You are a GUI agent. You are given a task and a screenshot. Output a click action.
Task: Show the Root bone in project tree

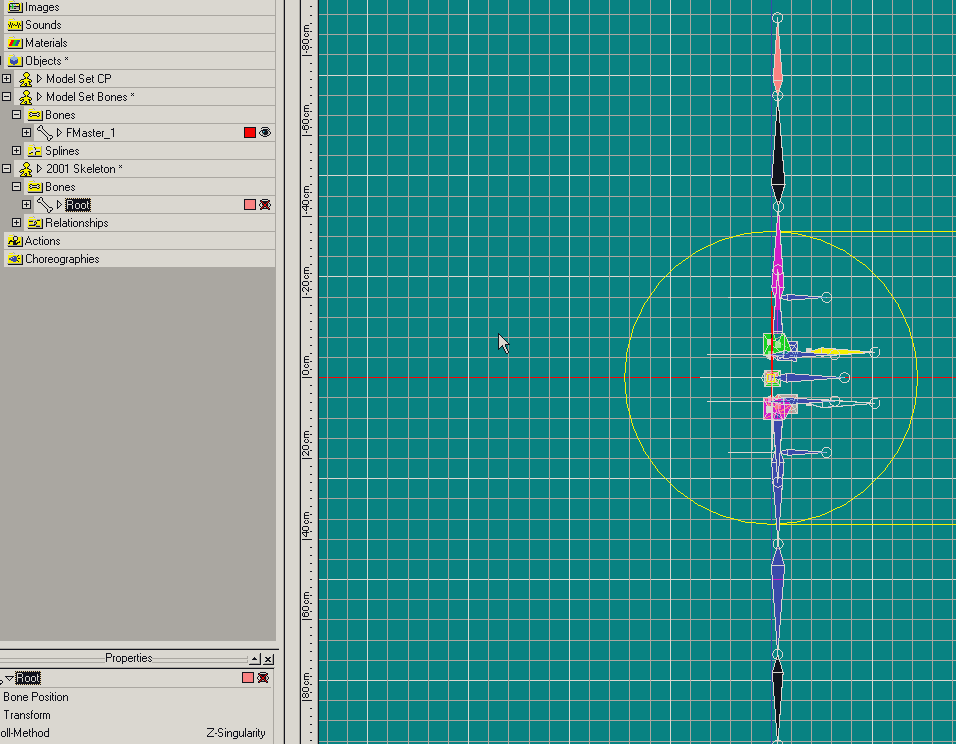tap(265, 205)
